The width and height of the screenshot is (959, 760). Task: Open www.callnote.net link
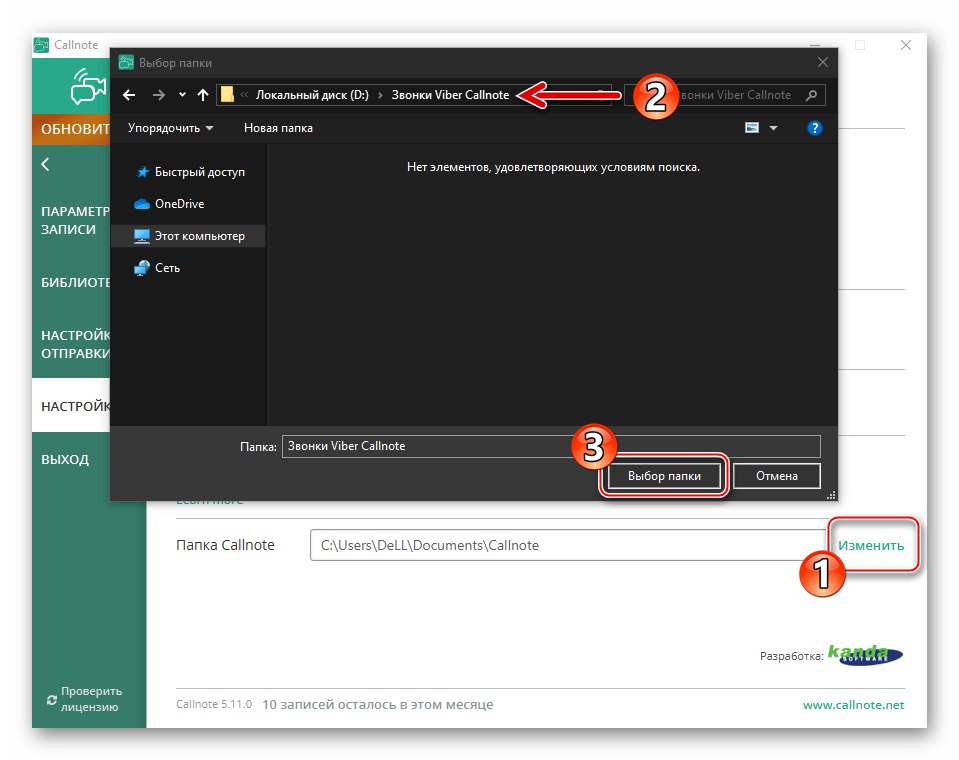pyautogui.click(x=853, y=705)
